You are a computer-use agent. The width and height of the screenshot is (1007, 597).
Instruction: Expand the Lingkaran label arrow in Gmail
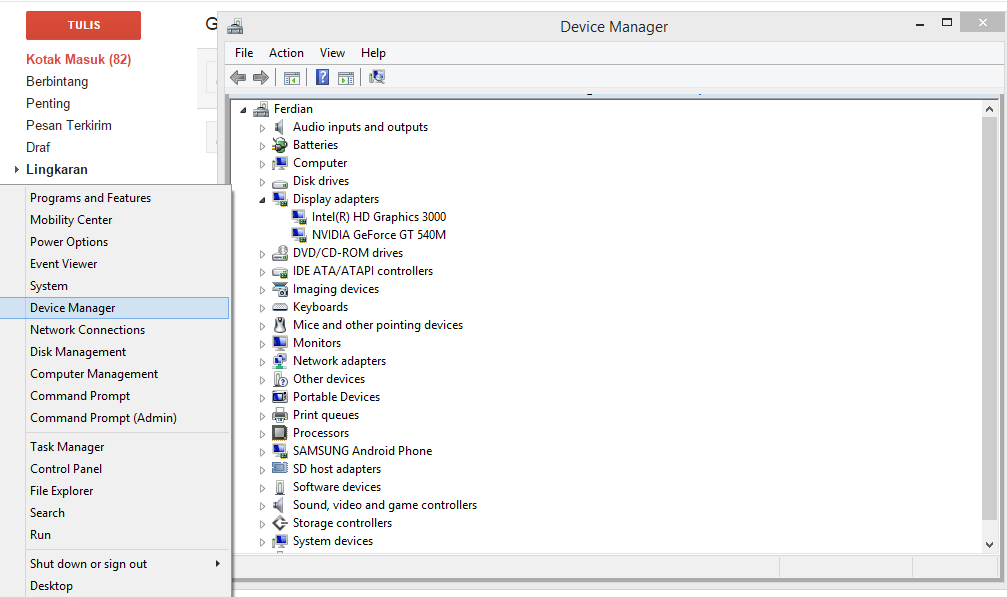pyautogui.click(x=17, y=169)
